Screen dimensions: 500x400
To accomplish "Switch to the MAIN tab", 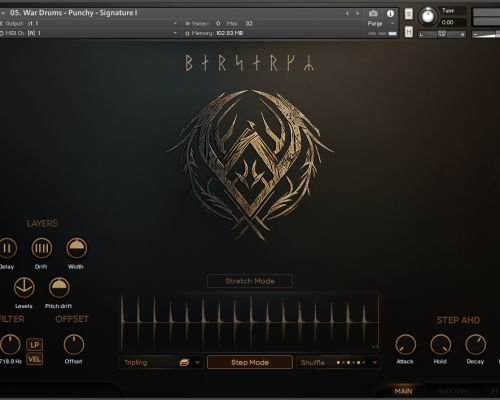I will [403, 391].
